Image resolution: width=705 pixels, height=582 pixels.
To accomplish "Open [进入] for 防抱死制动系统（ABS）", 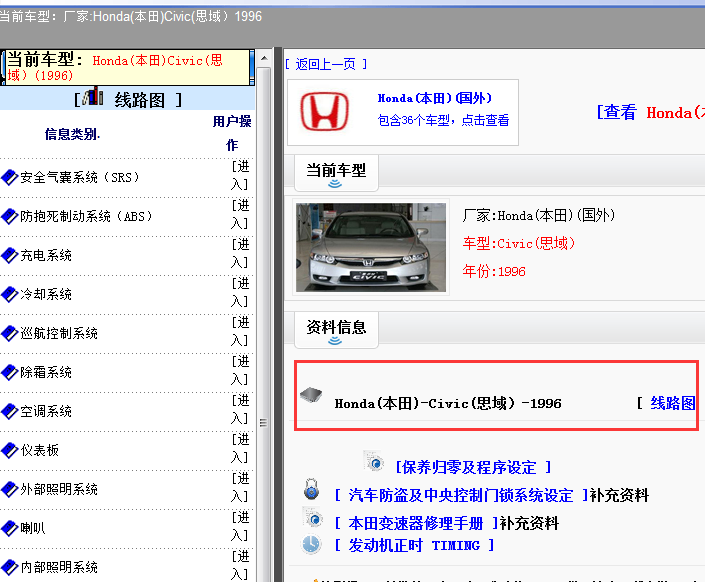I will (x=240, y=215).
